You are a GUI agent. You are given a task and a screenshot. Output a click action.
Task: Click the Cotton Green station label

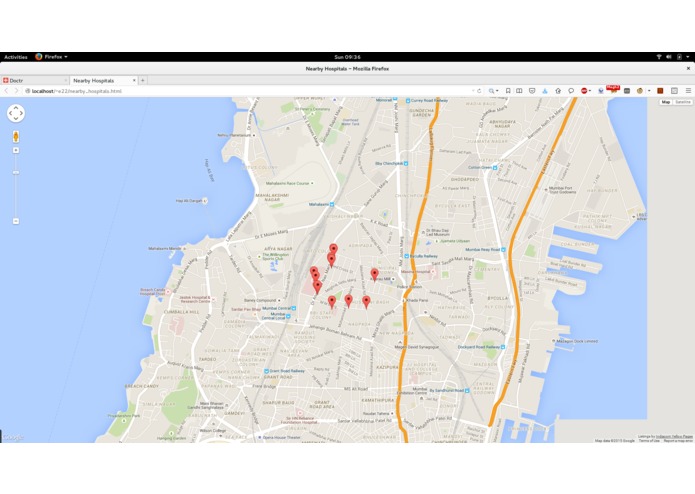coord(482,167)
